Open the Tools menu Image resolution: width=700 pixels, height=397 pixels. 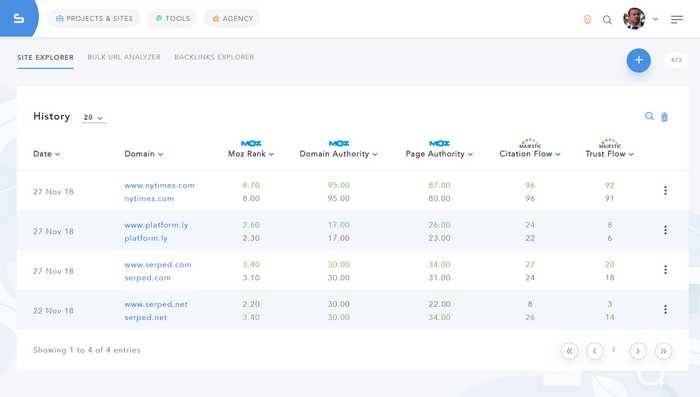(172, 18)
